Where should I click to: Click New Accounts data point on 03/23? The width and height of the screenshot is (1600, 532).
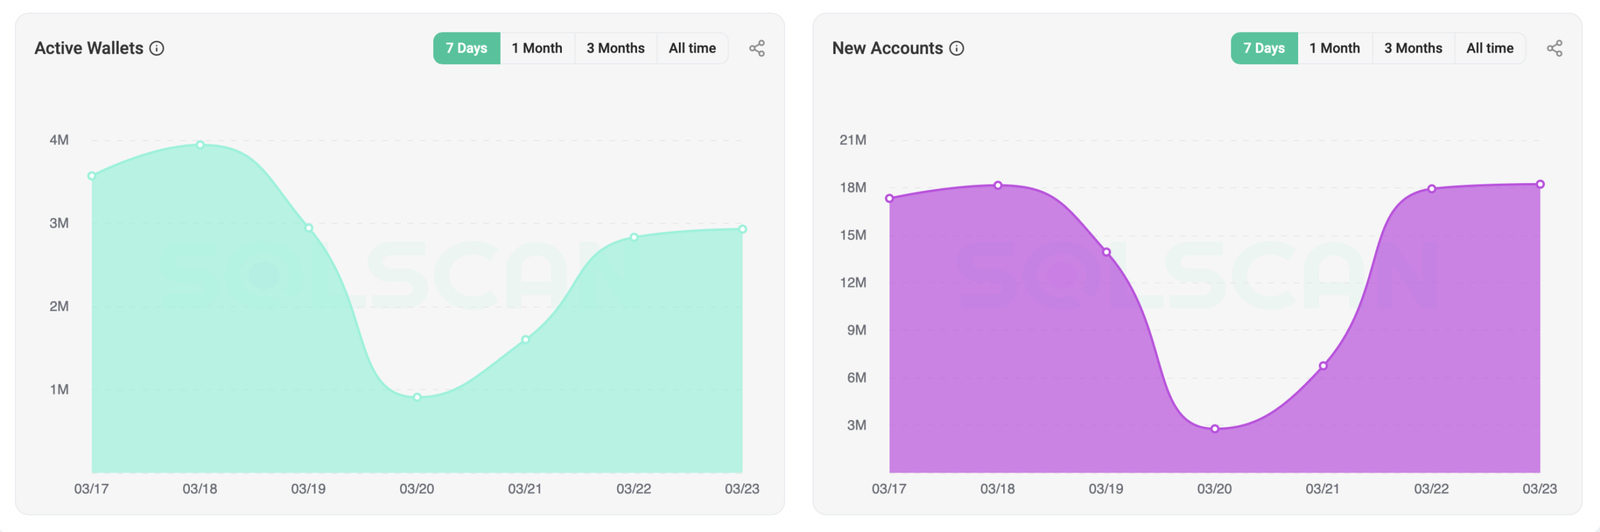(x=1540, y=184)
